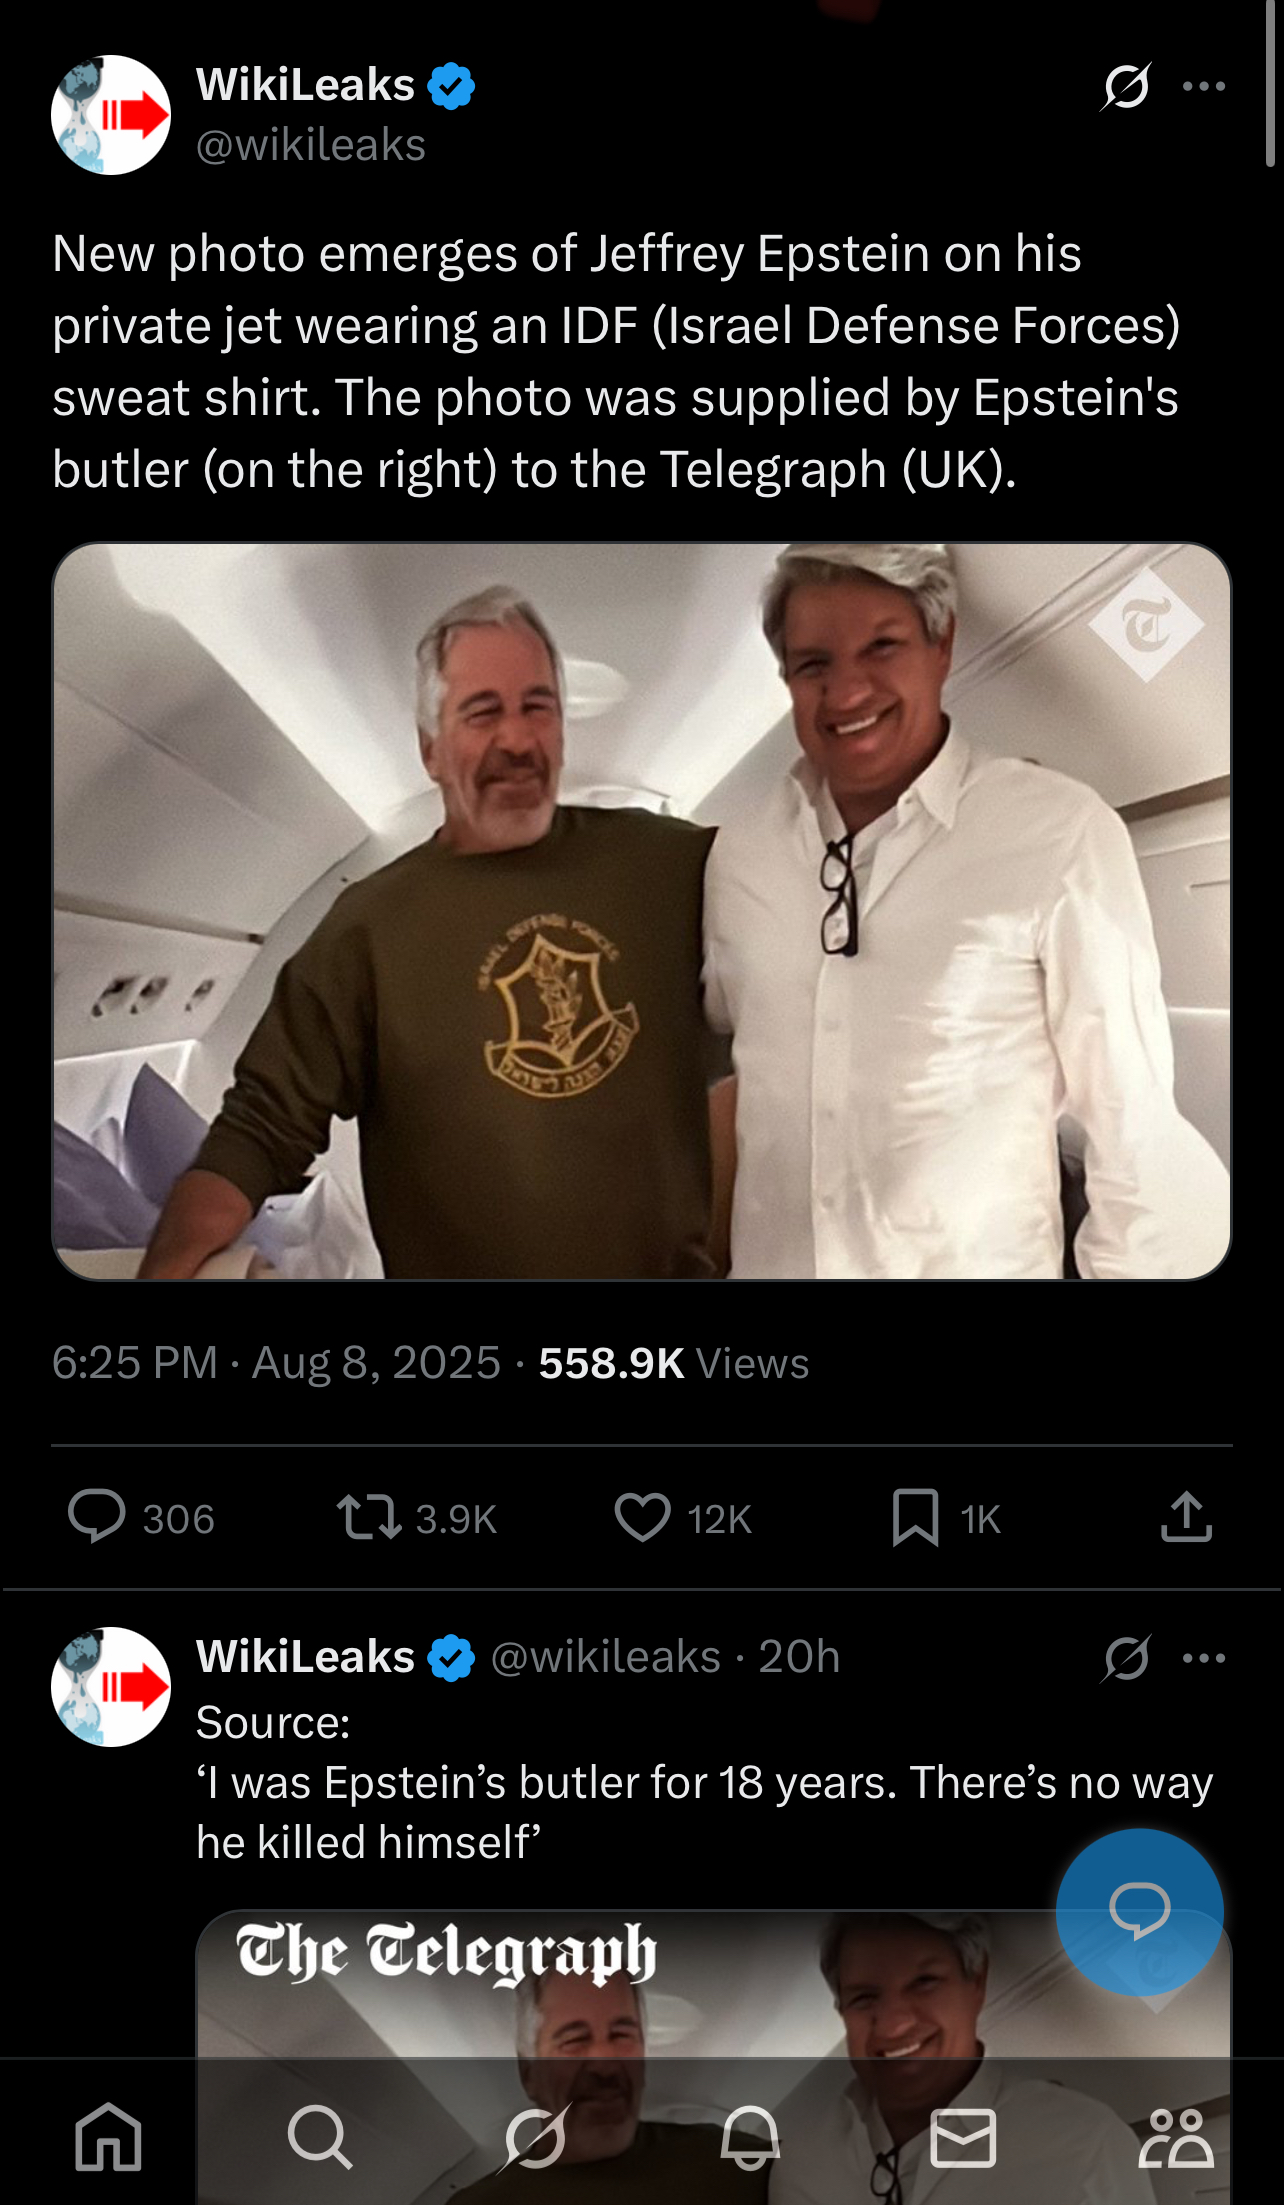Open the Grok icon on source reply
1284x2205 pixels.
click(1126, 1658)
